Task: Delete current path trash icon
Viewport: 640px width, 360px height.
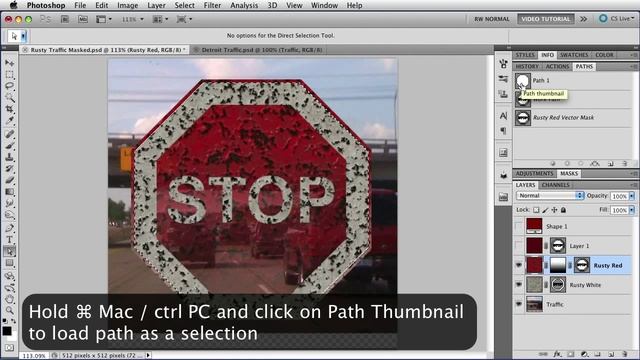Action: coord(624,163)
